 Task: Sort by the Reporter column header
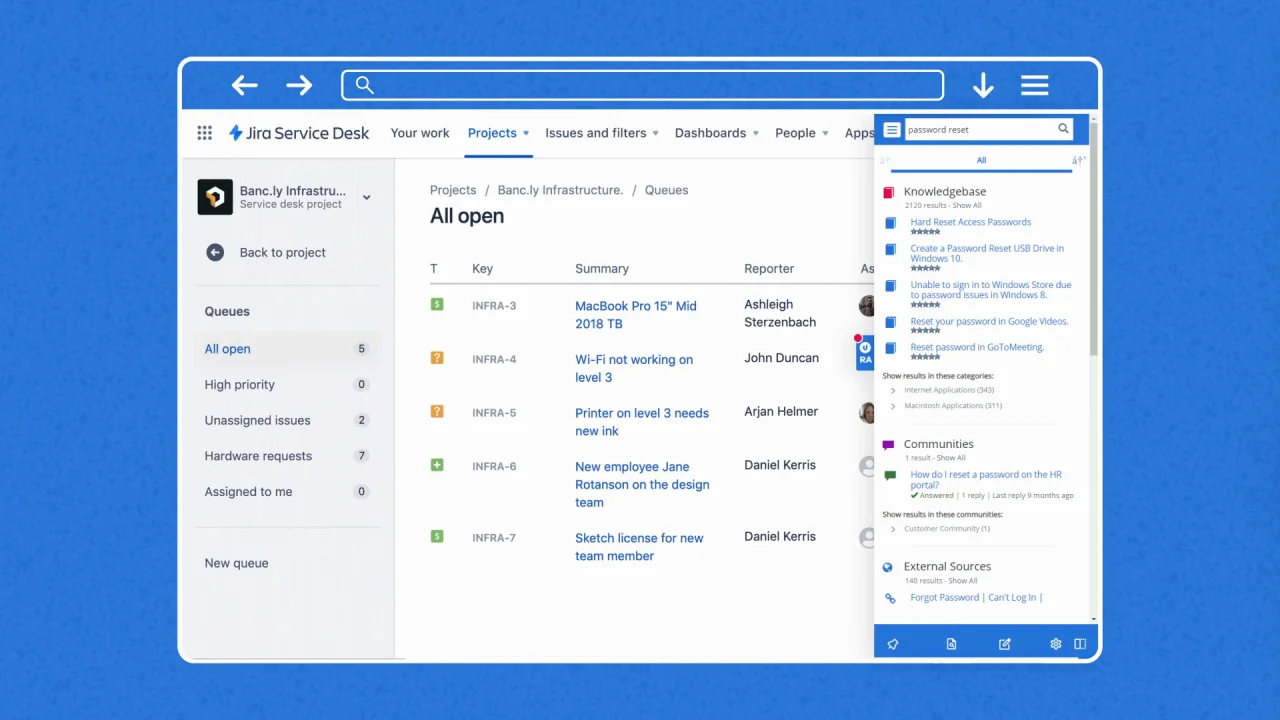[769, 269]
